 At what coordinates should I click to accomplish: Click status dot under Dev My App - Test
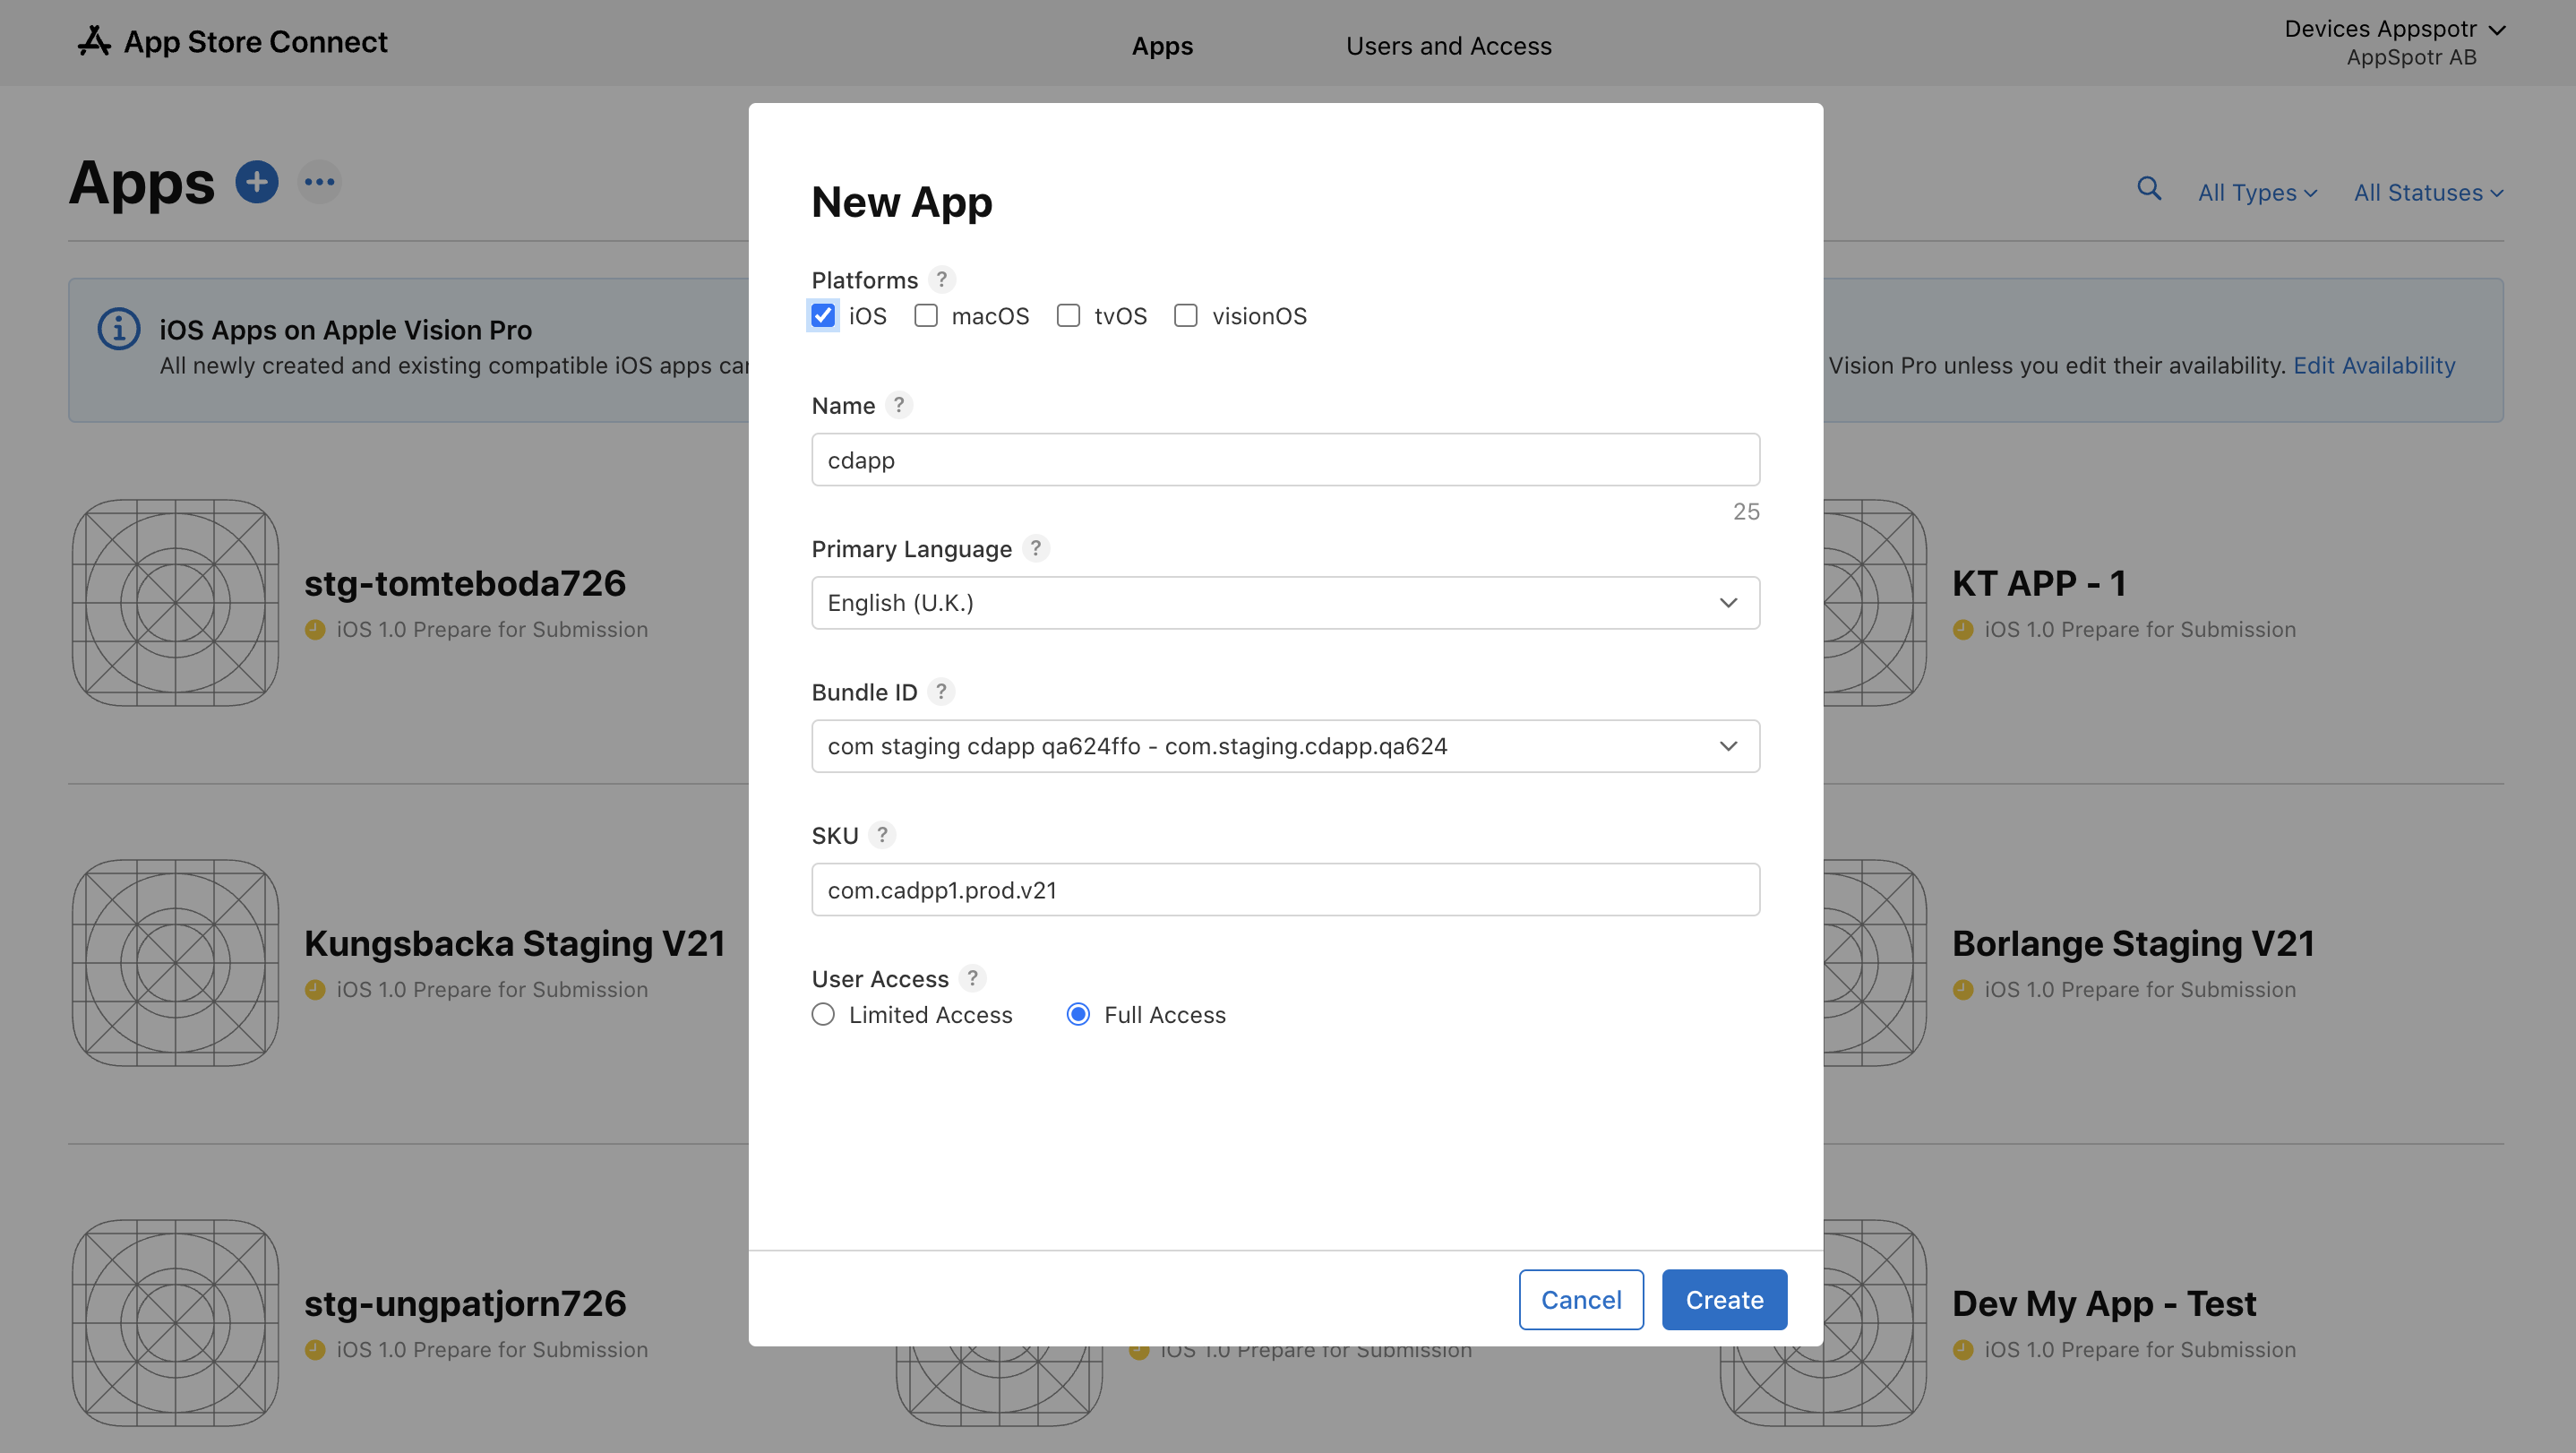click(x=1963, y=1350)
